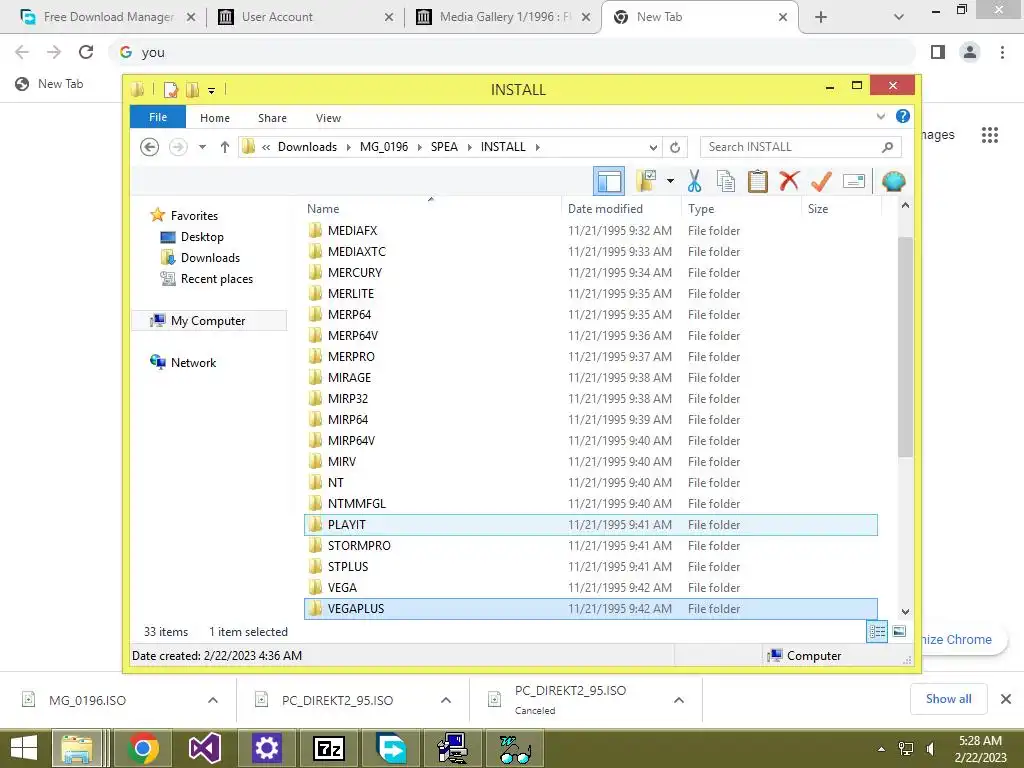The height and width of the screenshot is (768, 1024).
Task: Select the VEGAPLUS folder
Action: coord(590,609)
